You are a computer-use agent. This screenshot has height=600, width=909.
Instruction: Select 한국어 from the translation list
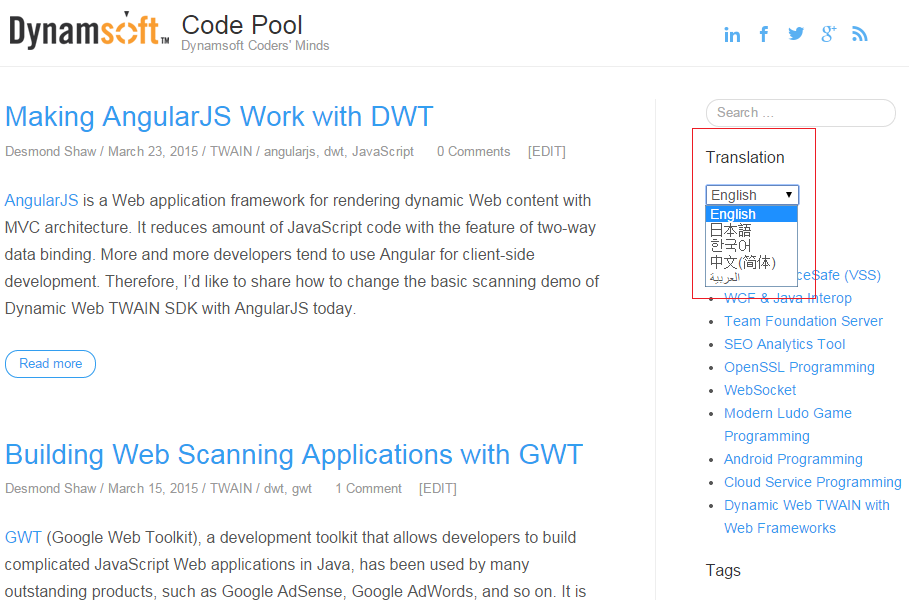point(730,246)
